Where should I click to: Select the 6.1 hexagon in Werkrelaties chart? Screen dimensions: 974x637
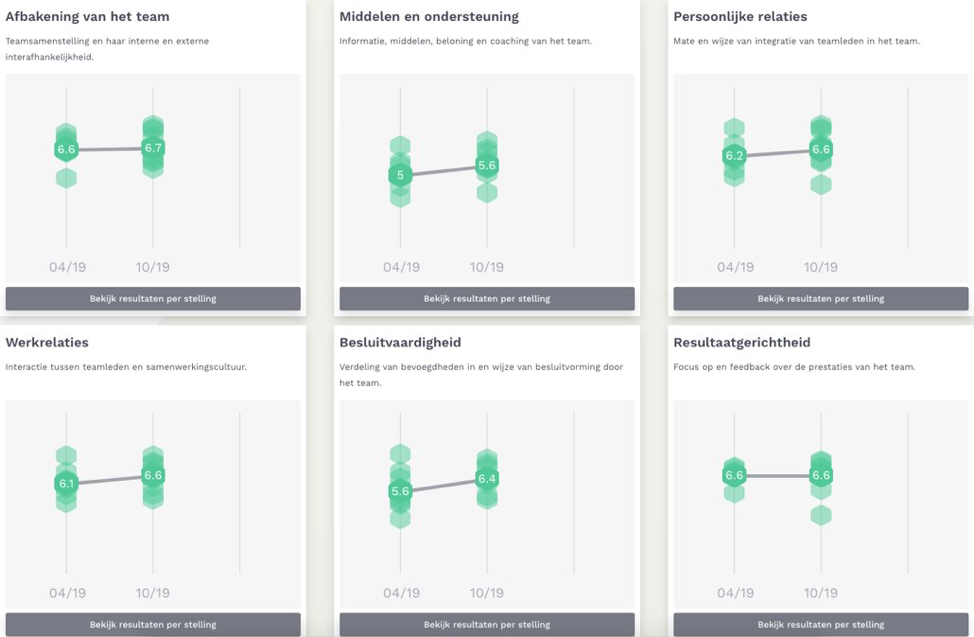pos(66,484)
